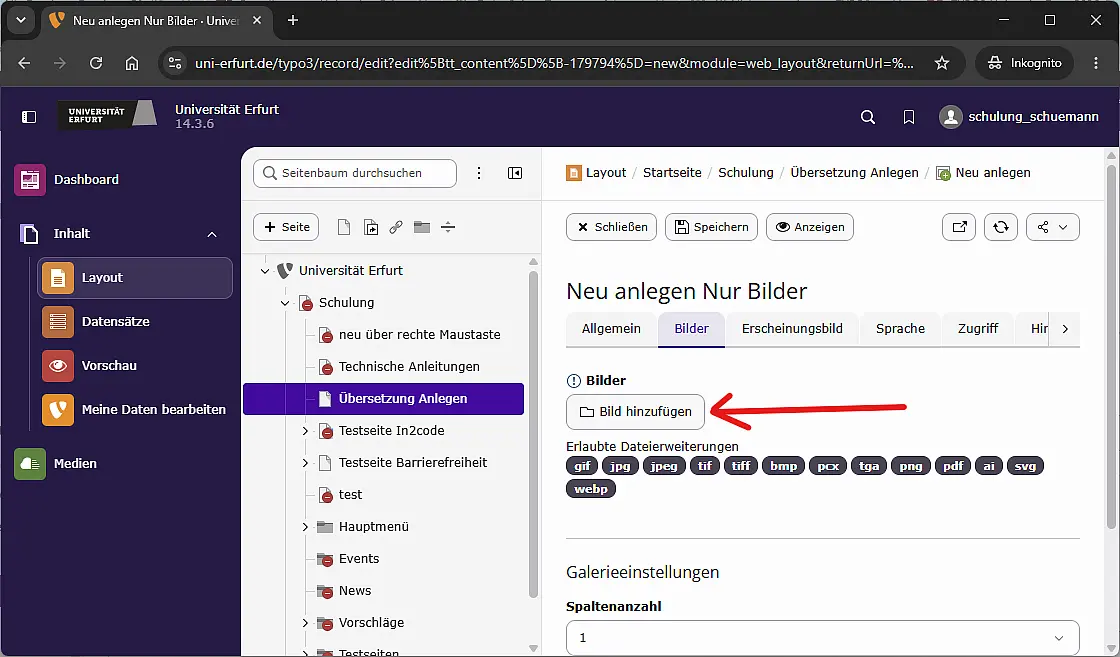The image size is (1120, 657).
Task: Collapse the Schulung tree node
Action: [x=285, y=304]
